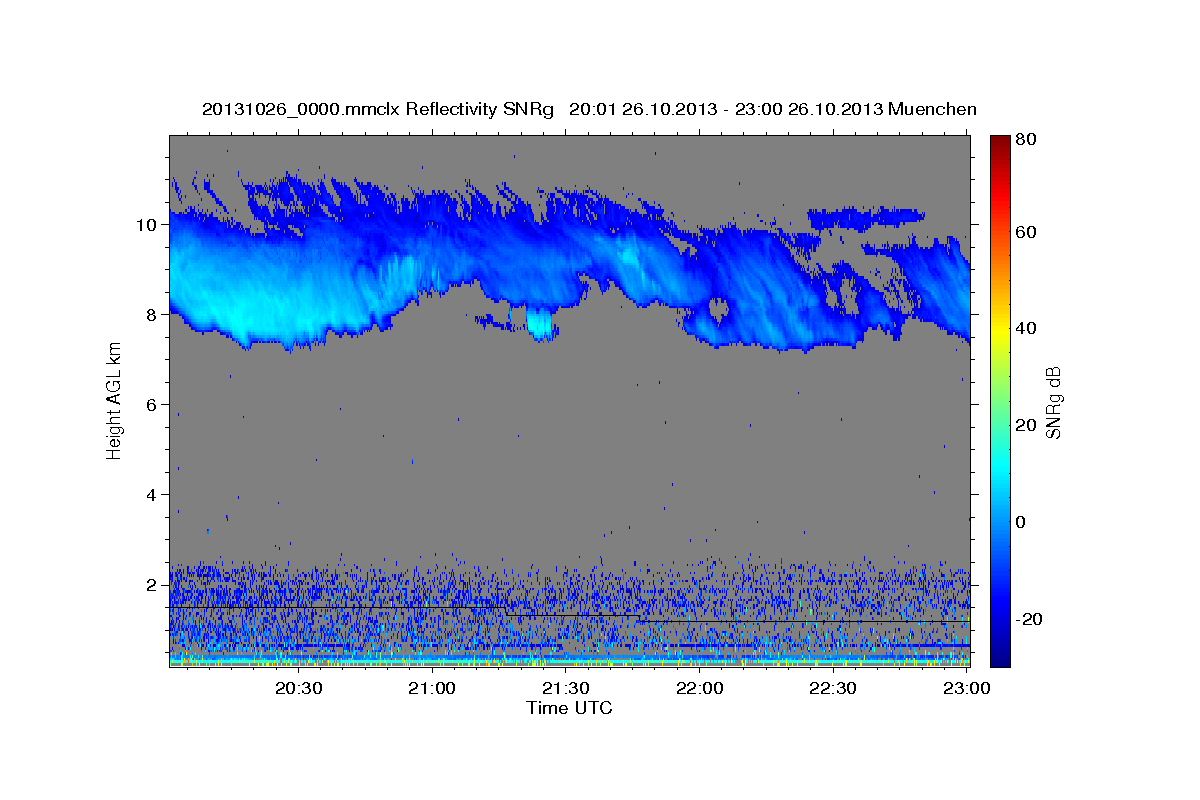1200x800 pixels.
Task: Click the 21:00 time tick label
Action: click(x=432, y=688)
